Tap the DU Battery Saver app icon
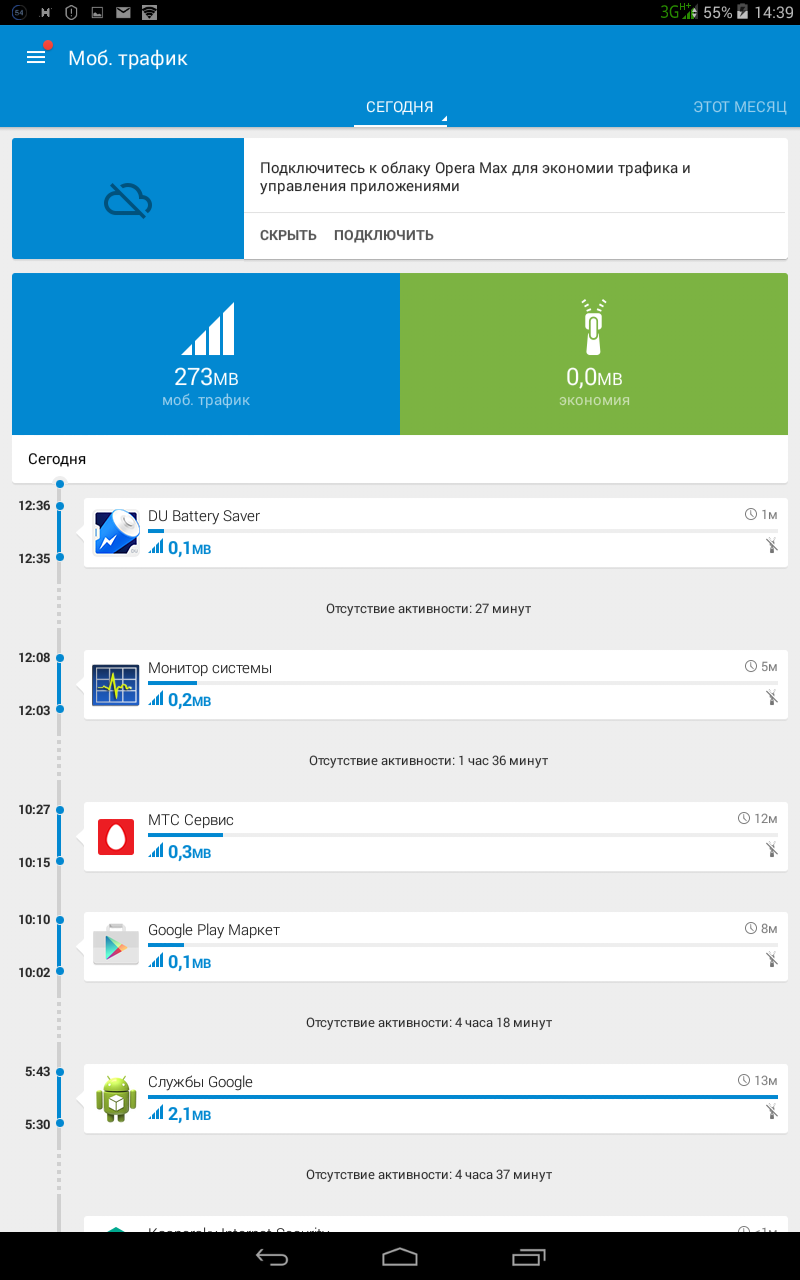 tap(116, 533)
